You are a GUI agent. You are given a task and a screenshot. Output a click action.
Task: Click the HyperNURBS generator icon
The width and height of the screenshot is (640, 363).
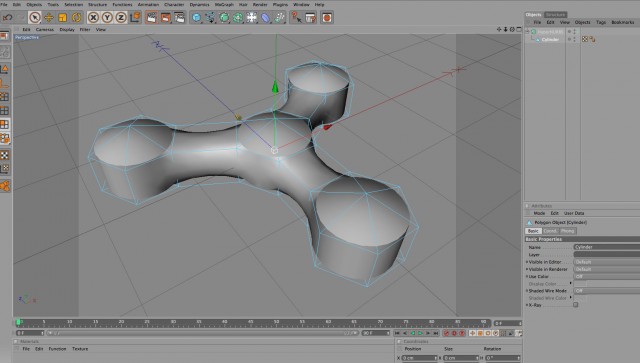click(x=224, y=18)
